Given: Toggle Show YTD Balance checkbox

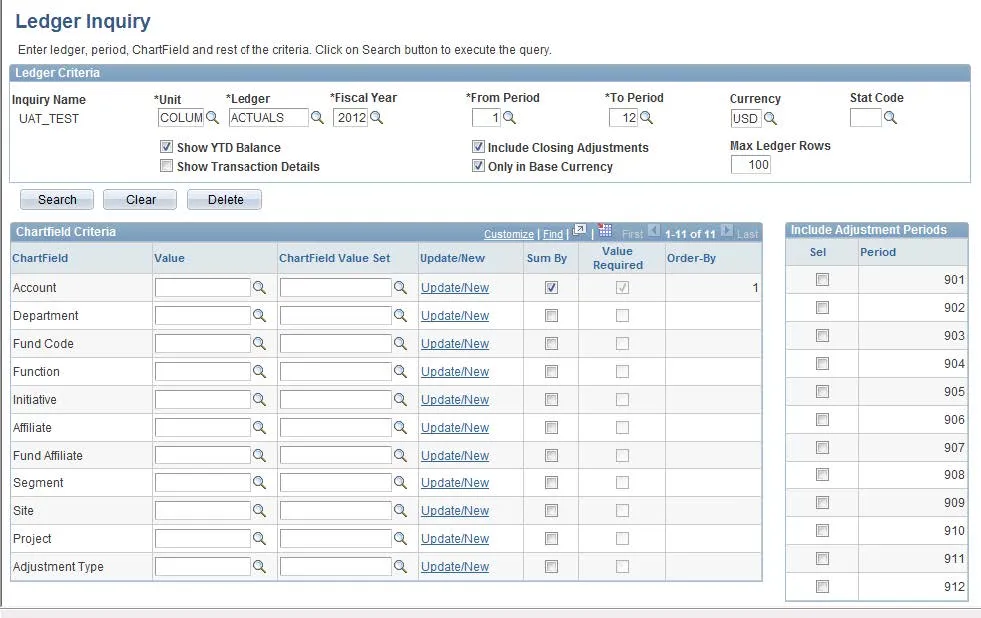Looking at the screenshot, I should [x=166, y=147].
